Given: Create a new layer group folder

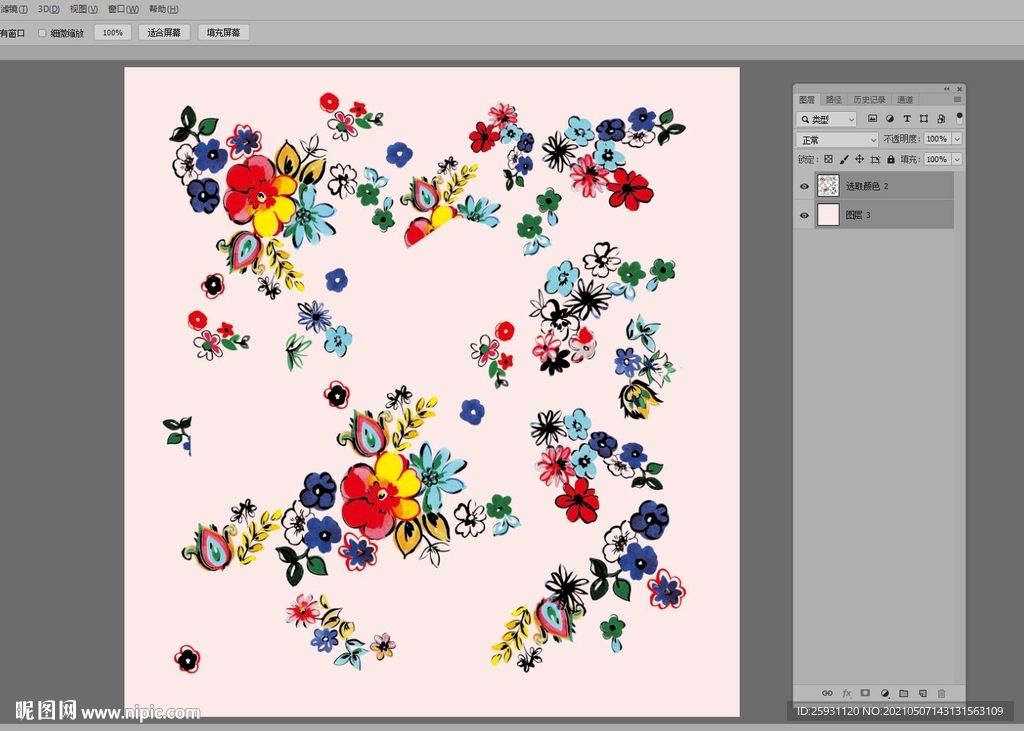Looking at the screenshot, I should [904, 693].
